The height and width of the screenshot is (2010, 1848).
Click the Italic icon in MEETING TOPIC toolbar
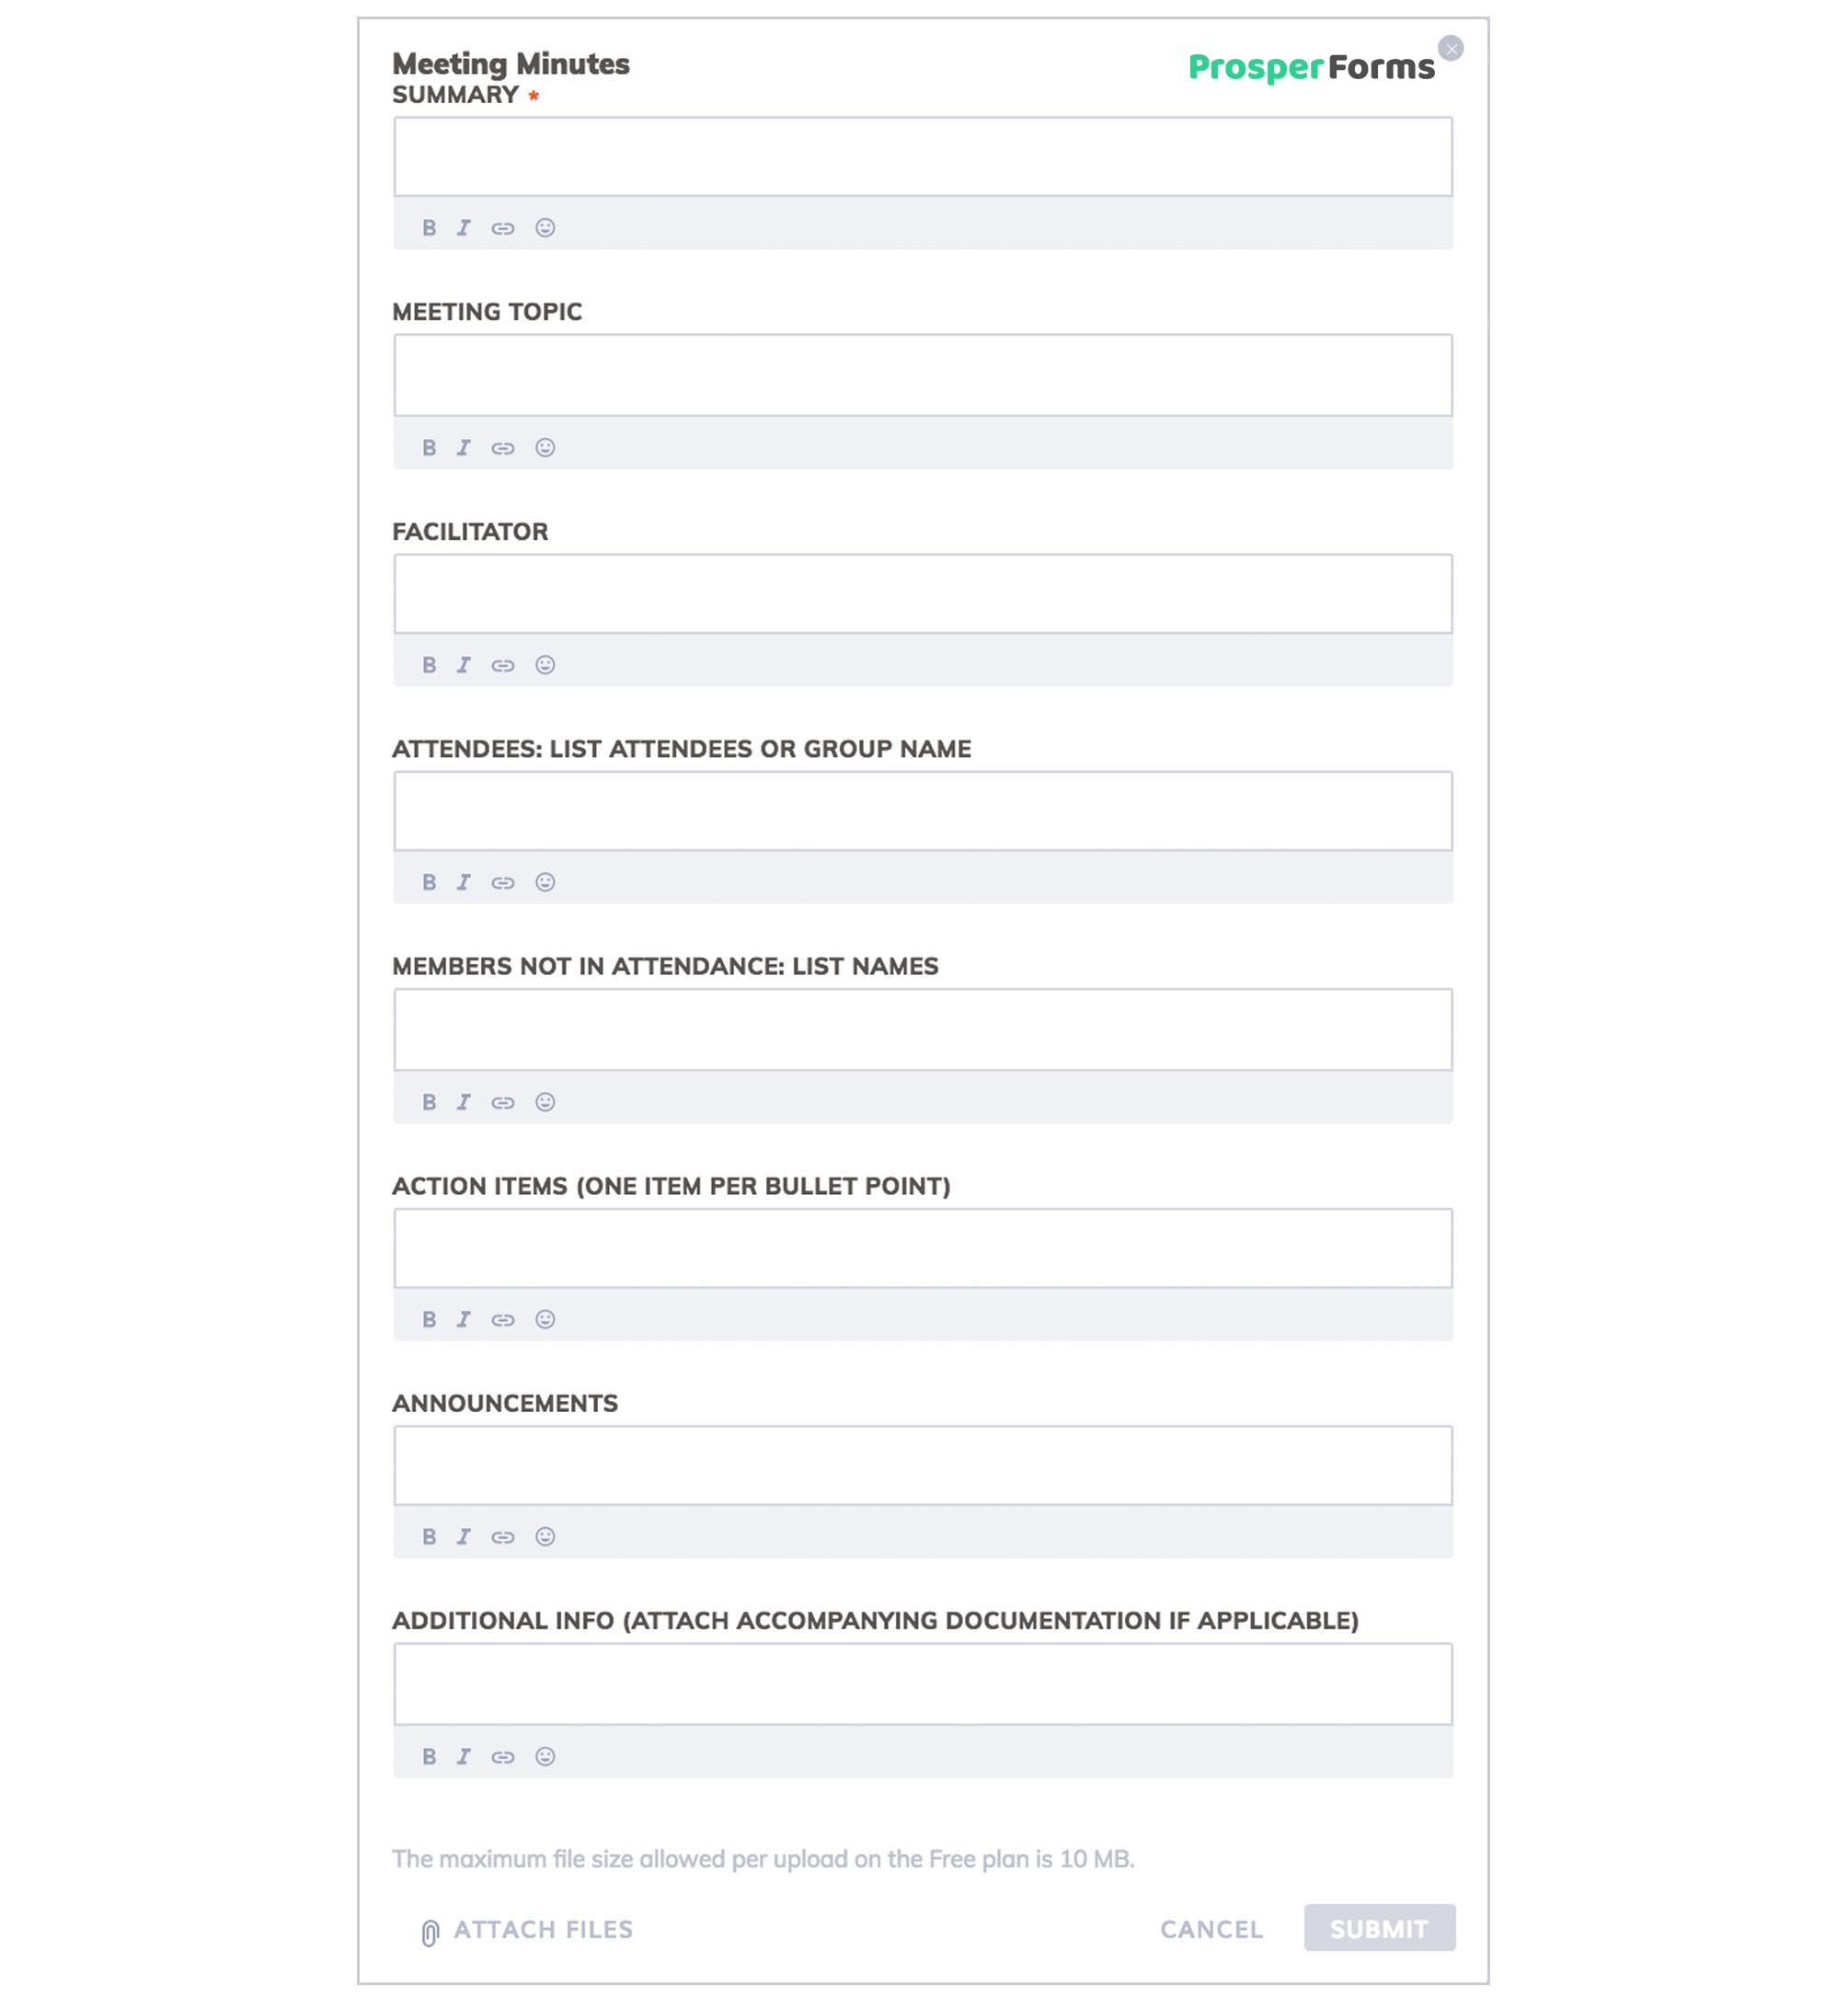click(464, 444)
